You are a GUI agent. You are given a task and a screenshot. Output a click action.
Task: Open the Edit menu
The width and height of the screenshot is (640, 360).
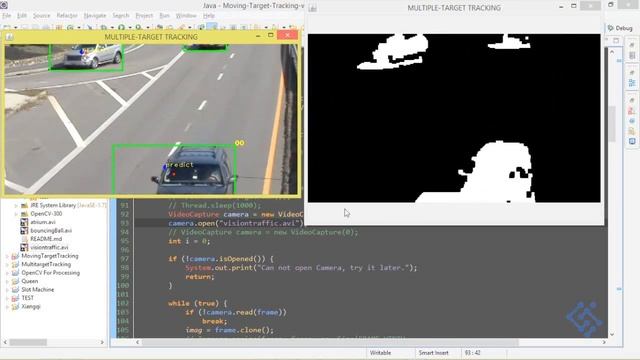22,16
